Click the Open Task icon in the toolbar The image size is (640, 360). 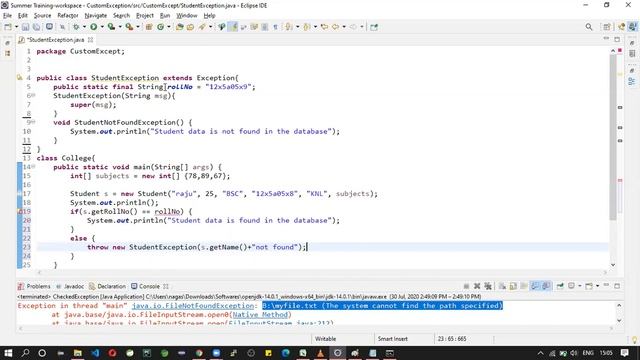click(x=190, y=27)
